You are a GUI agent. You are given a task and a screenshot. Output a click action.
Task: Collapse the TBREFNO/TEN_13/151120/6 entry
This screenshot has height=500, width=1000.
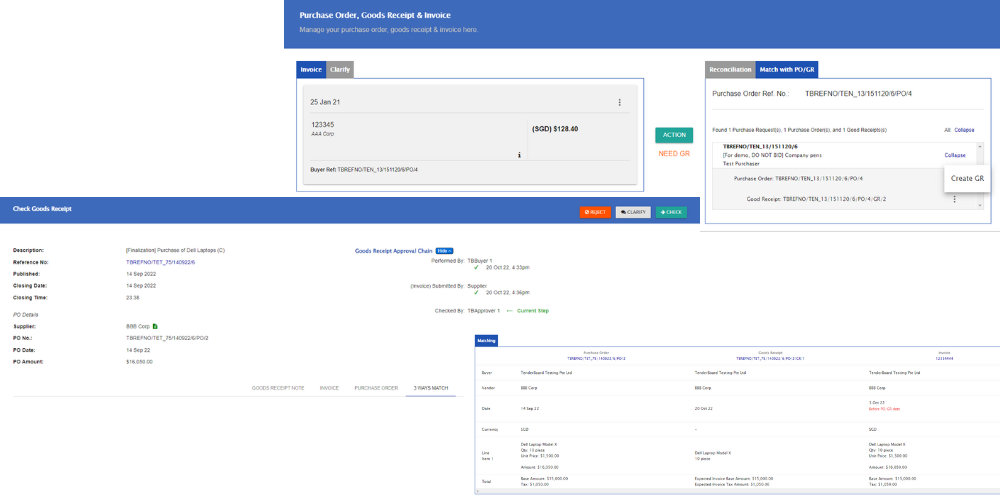[955, 155]
